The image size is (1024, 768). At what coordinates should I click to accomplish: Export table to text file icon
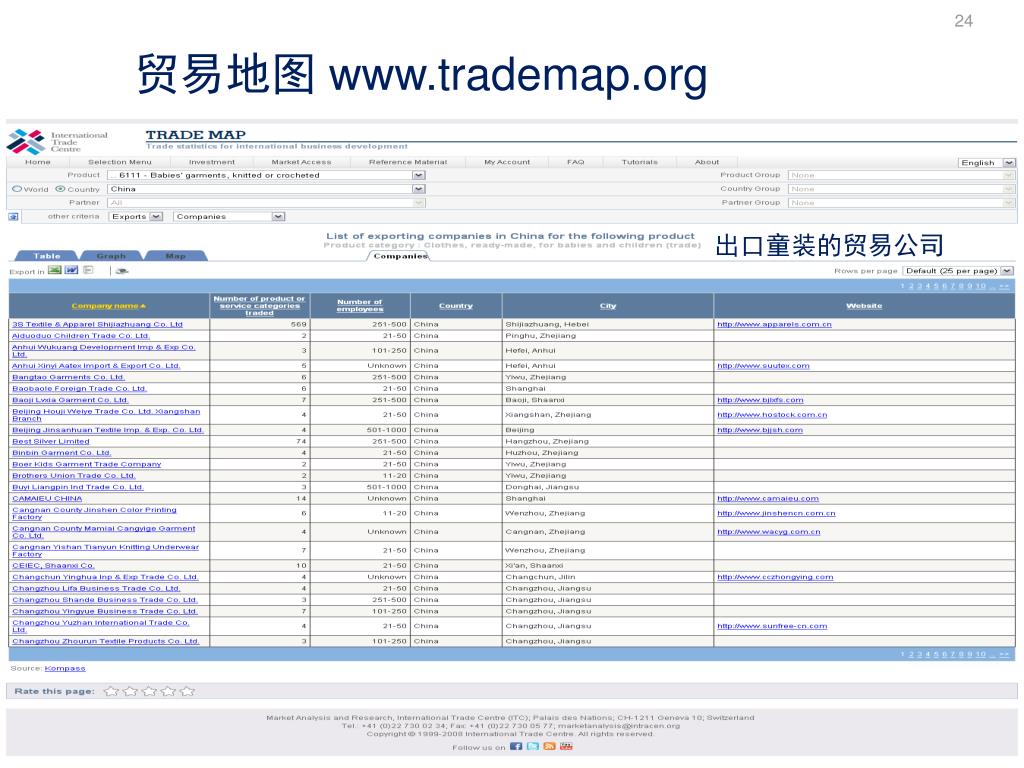click(88, 270)
